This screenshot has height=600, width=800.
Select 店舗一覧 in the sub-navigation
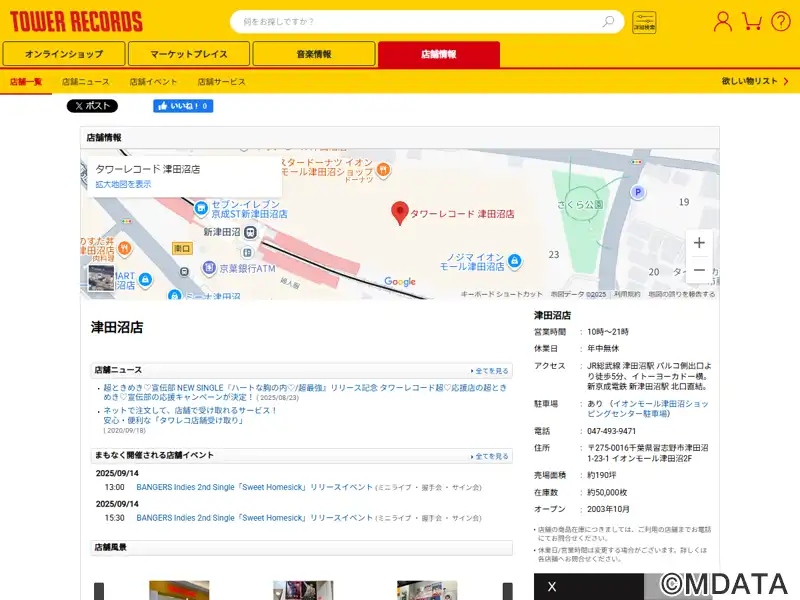tap(26, 82)
